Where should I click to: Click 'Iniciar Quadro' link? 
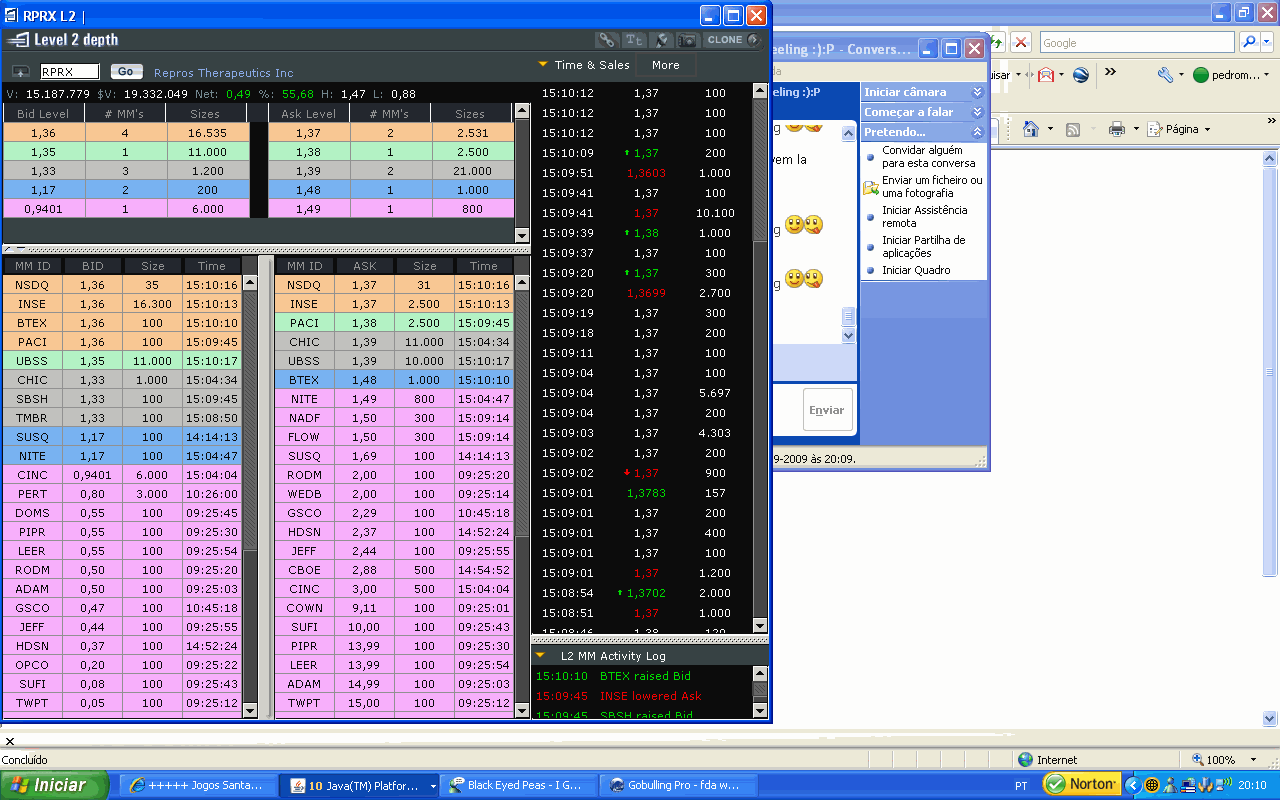(x=916, y=270)
